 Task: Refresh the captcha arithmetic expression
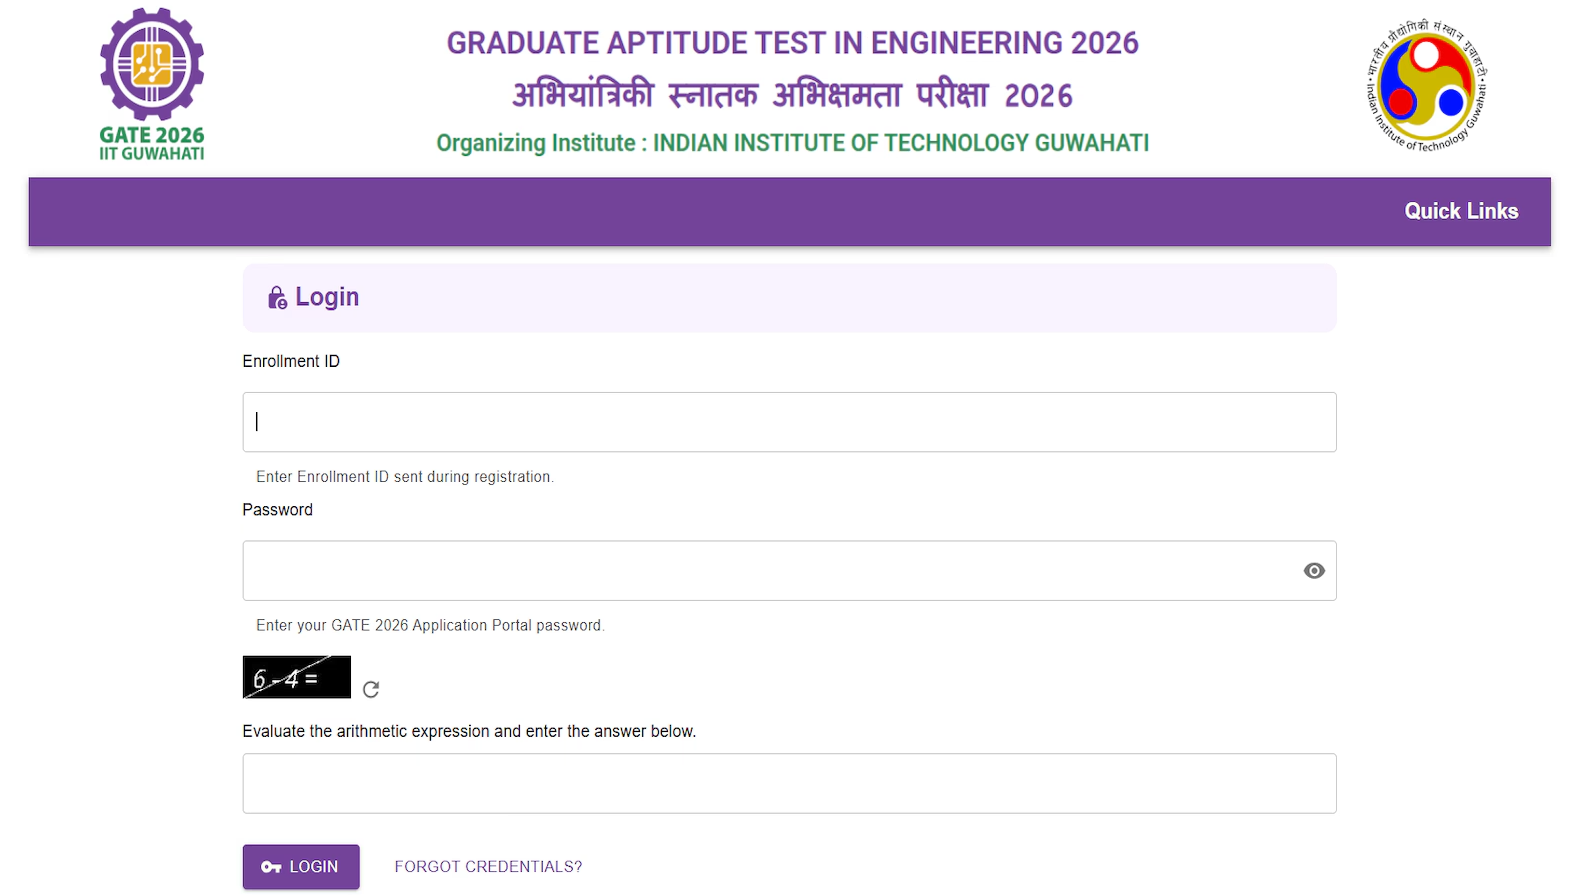[371, 689]
